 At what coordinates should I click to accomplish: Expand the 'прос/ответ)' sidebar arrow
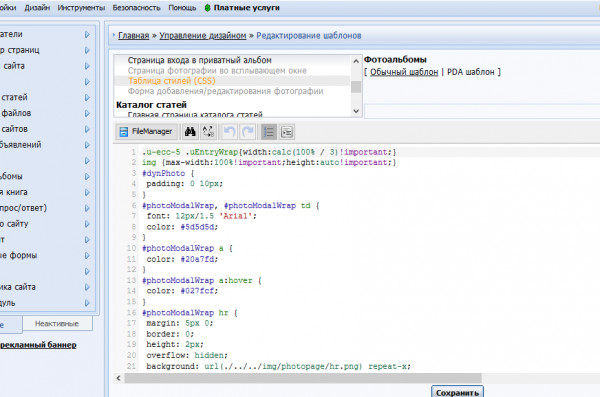point(87,208)
